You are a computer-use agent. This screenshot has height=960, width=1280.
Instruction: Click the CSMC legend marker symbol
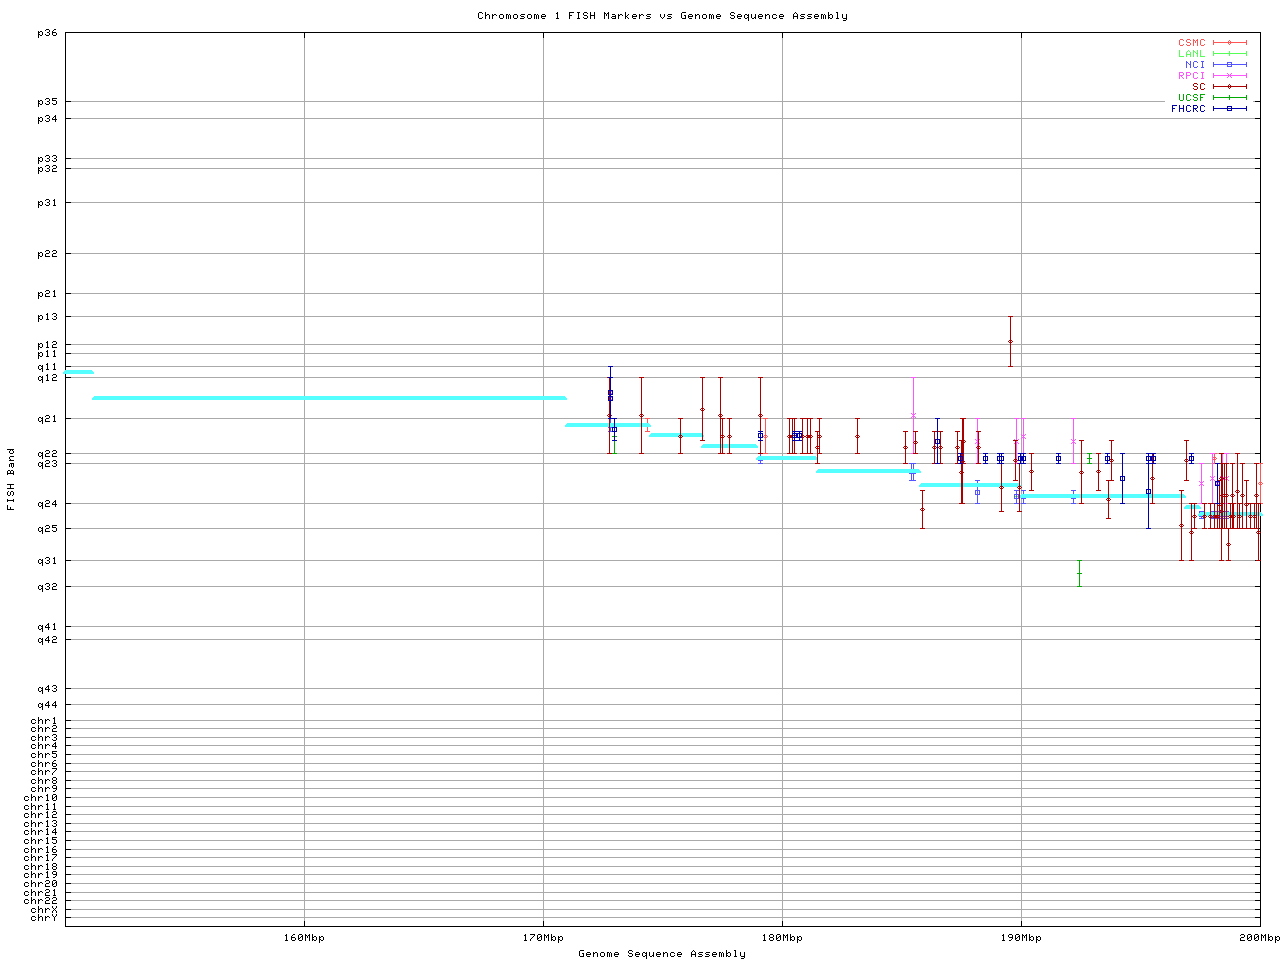click(x=1229, y=43)
